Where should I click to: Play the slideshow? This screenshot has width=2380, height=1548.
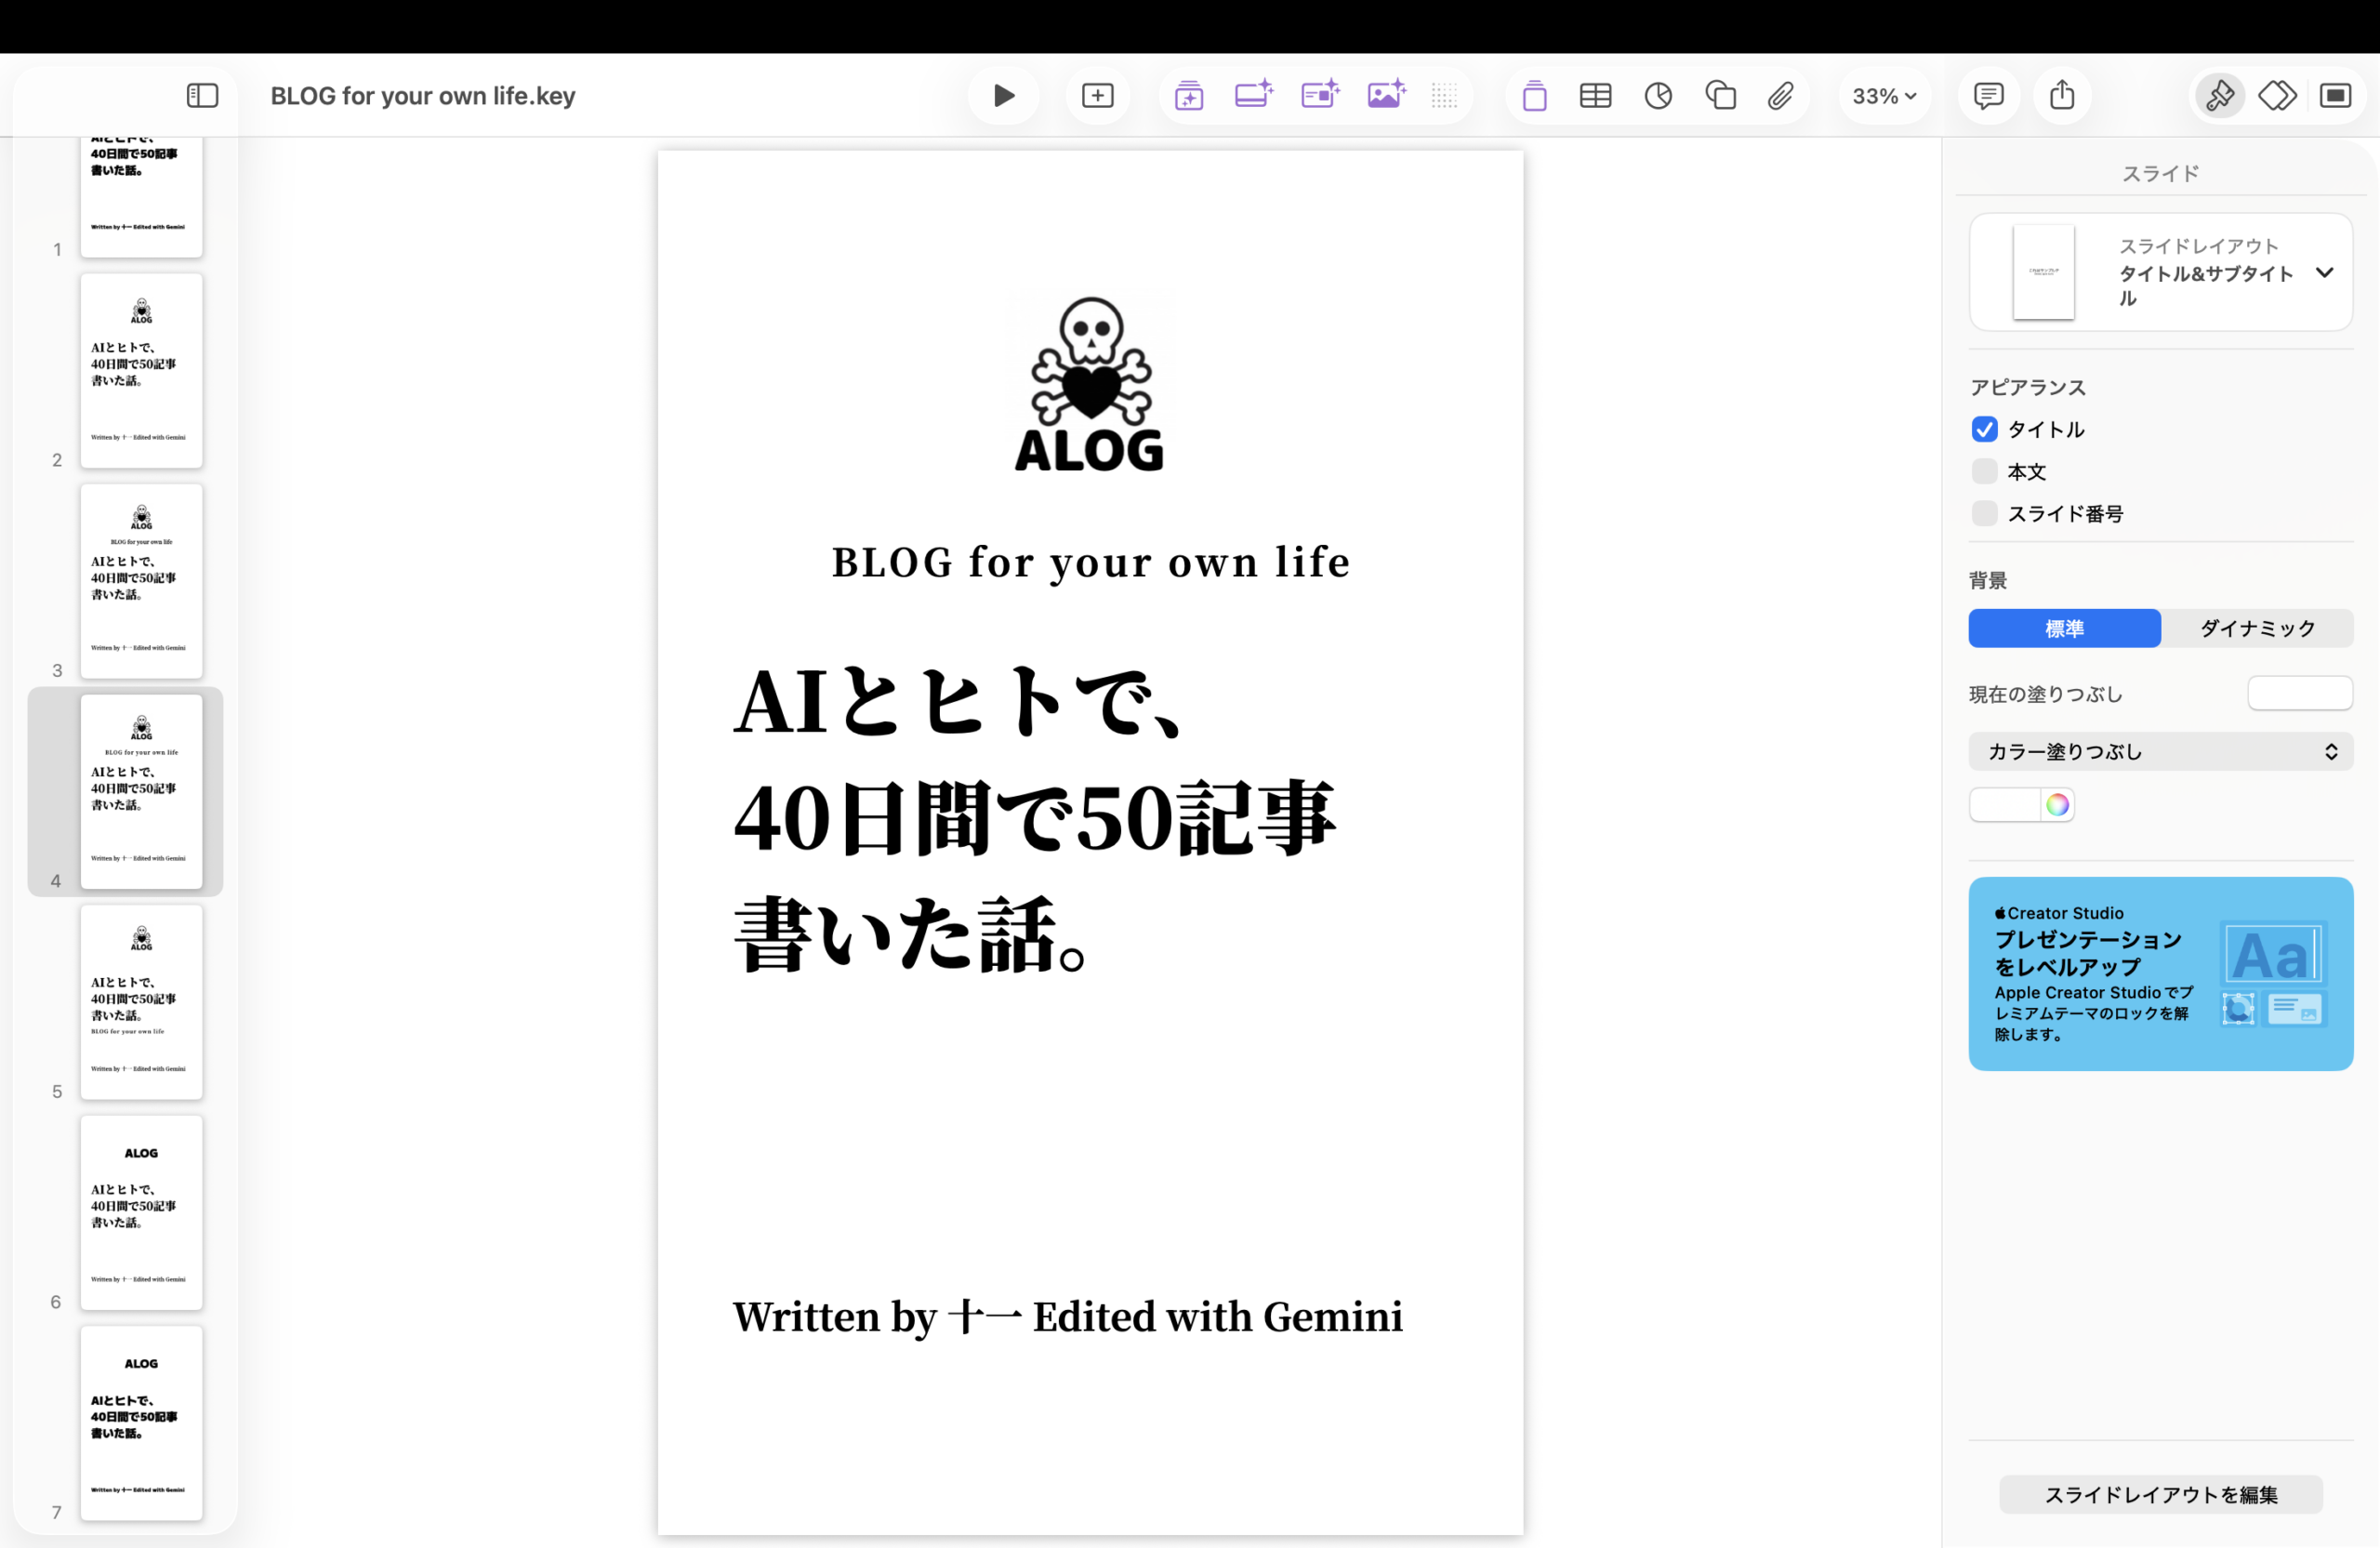coord(1003,96)
